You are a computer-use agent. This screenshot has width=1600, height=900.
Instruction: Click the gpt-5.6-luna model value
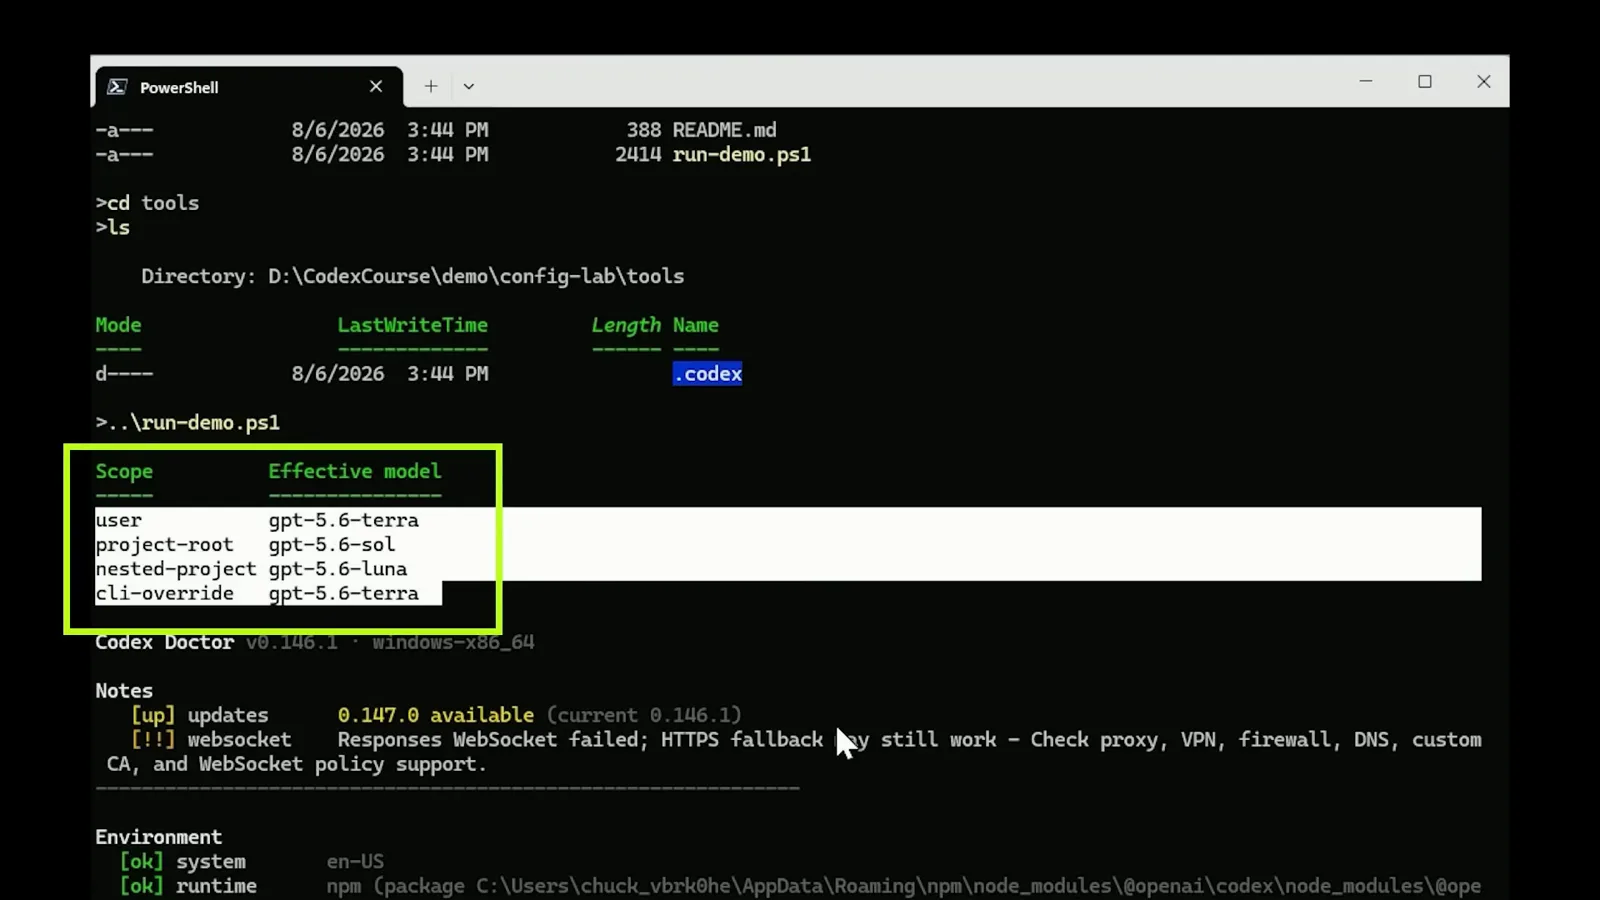pyautogui.click(x=338, y=569)
